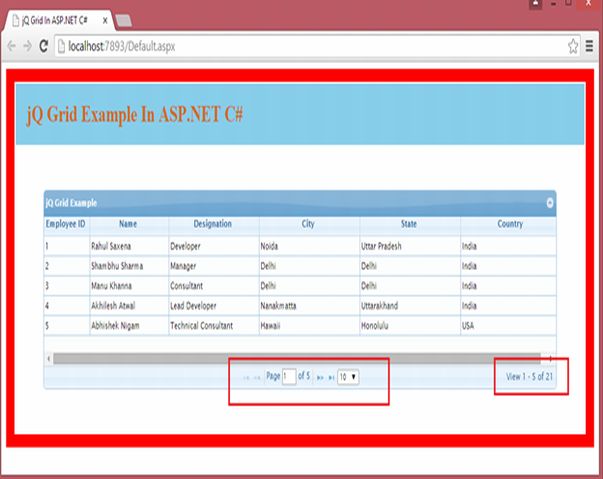This screenshot has width=603, height=479.
Task: Bookmark page with star icon
Action: click(x=573, y=46)
